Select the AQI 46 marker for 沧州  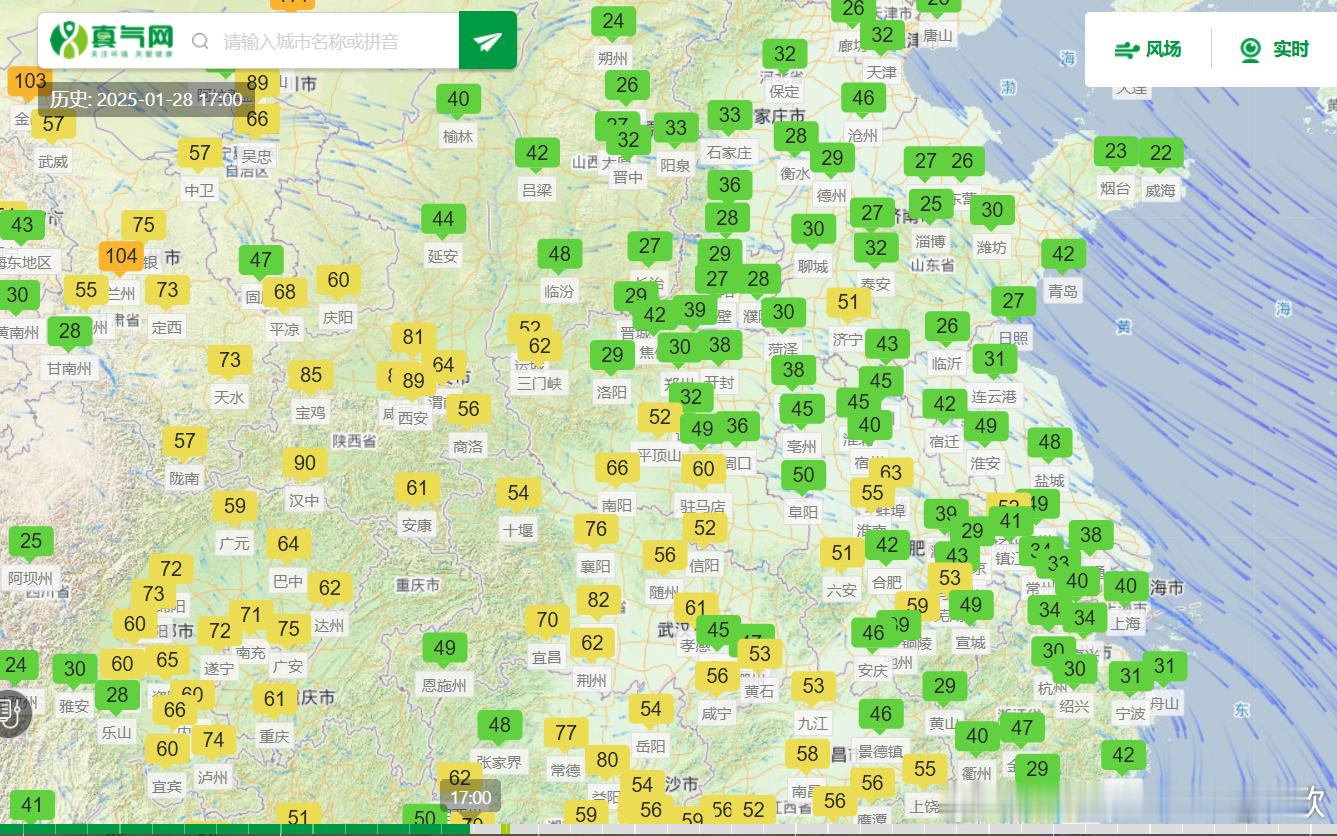[x=863, y=98]
